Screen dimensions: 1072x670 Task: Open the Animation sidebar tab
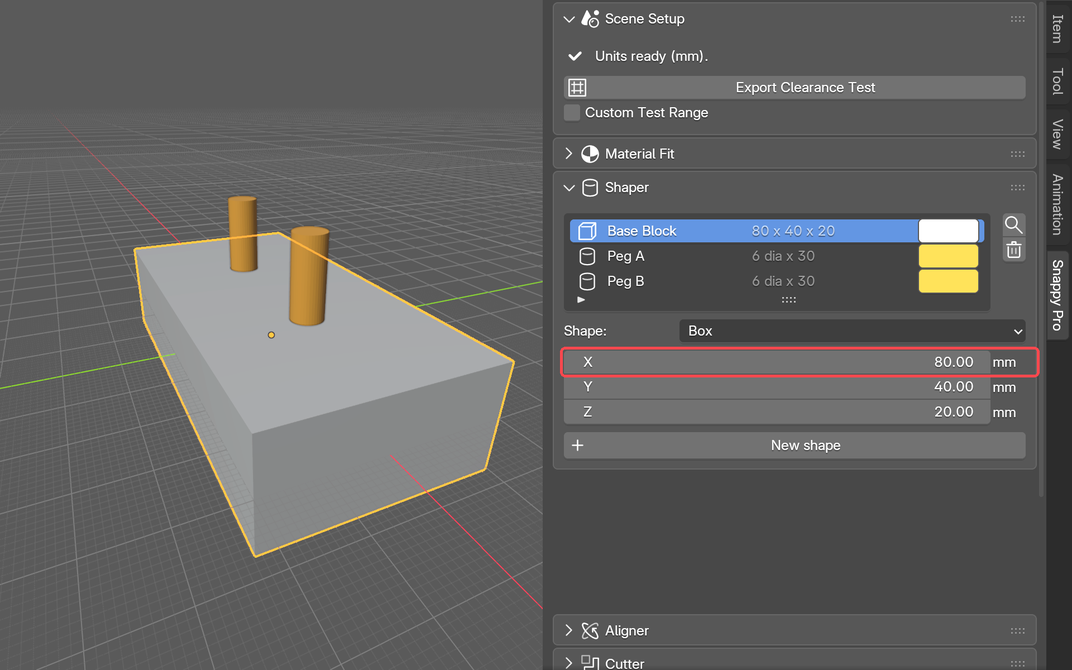coord(1058,204)
